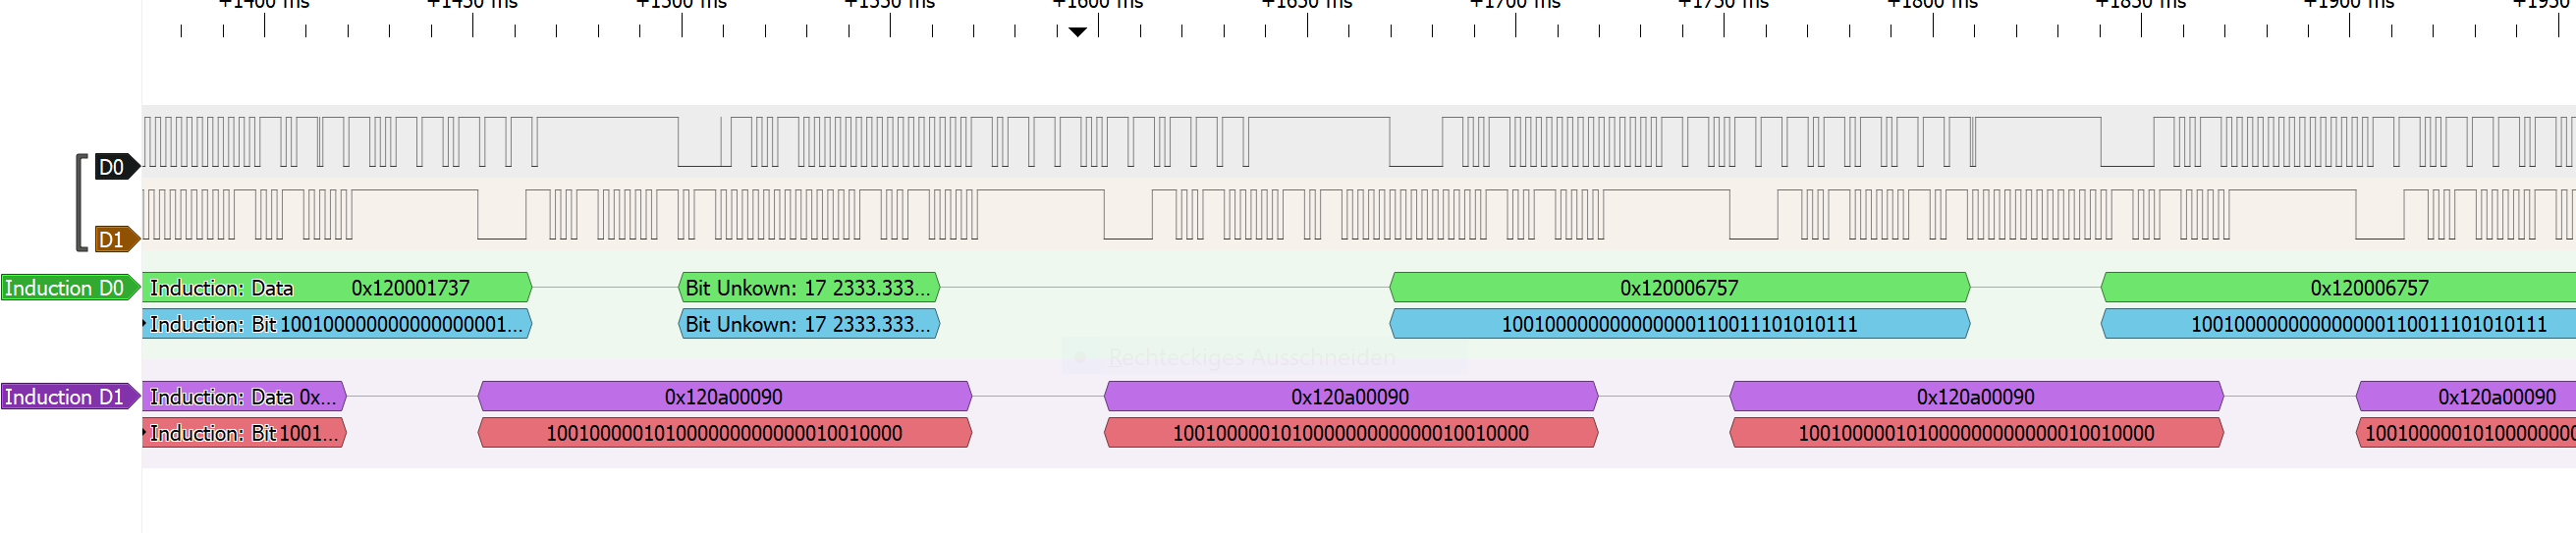
Task: Click the truncated purple Induction: Data 0x... annotation
Action: 243,397
